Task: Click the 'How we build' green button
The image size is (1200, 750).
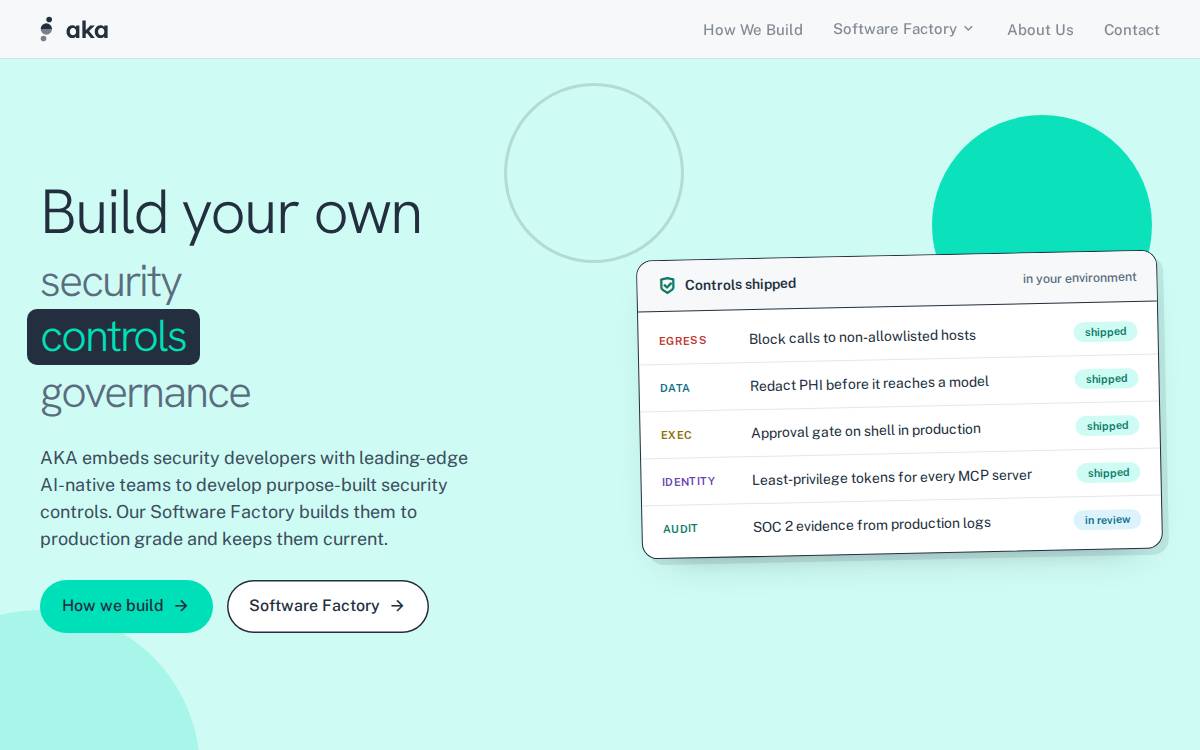Action: click(x=126, y=606)
